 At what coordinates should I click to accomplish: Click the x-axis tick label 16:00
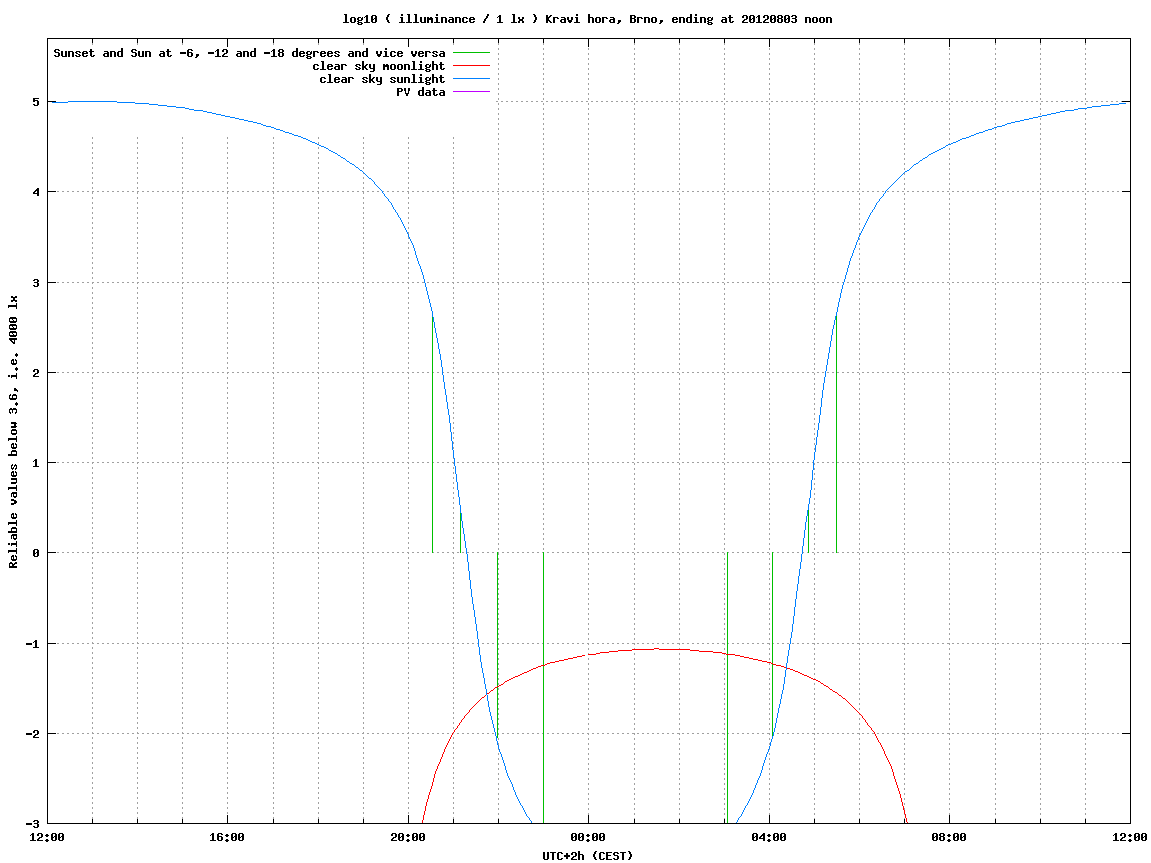click(228, 837)
